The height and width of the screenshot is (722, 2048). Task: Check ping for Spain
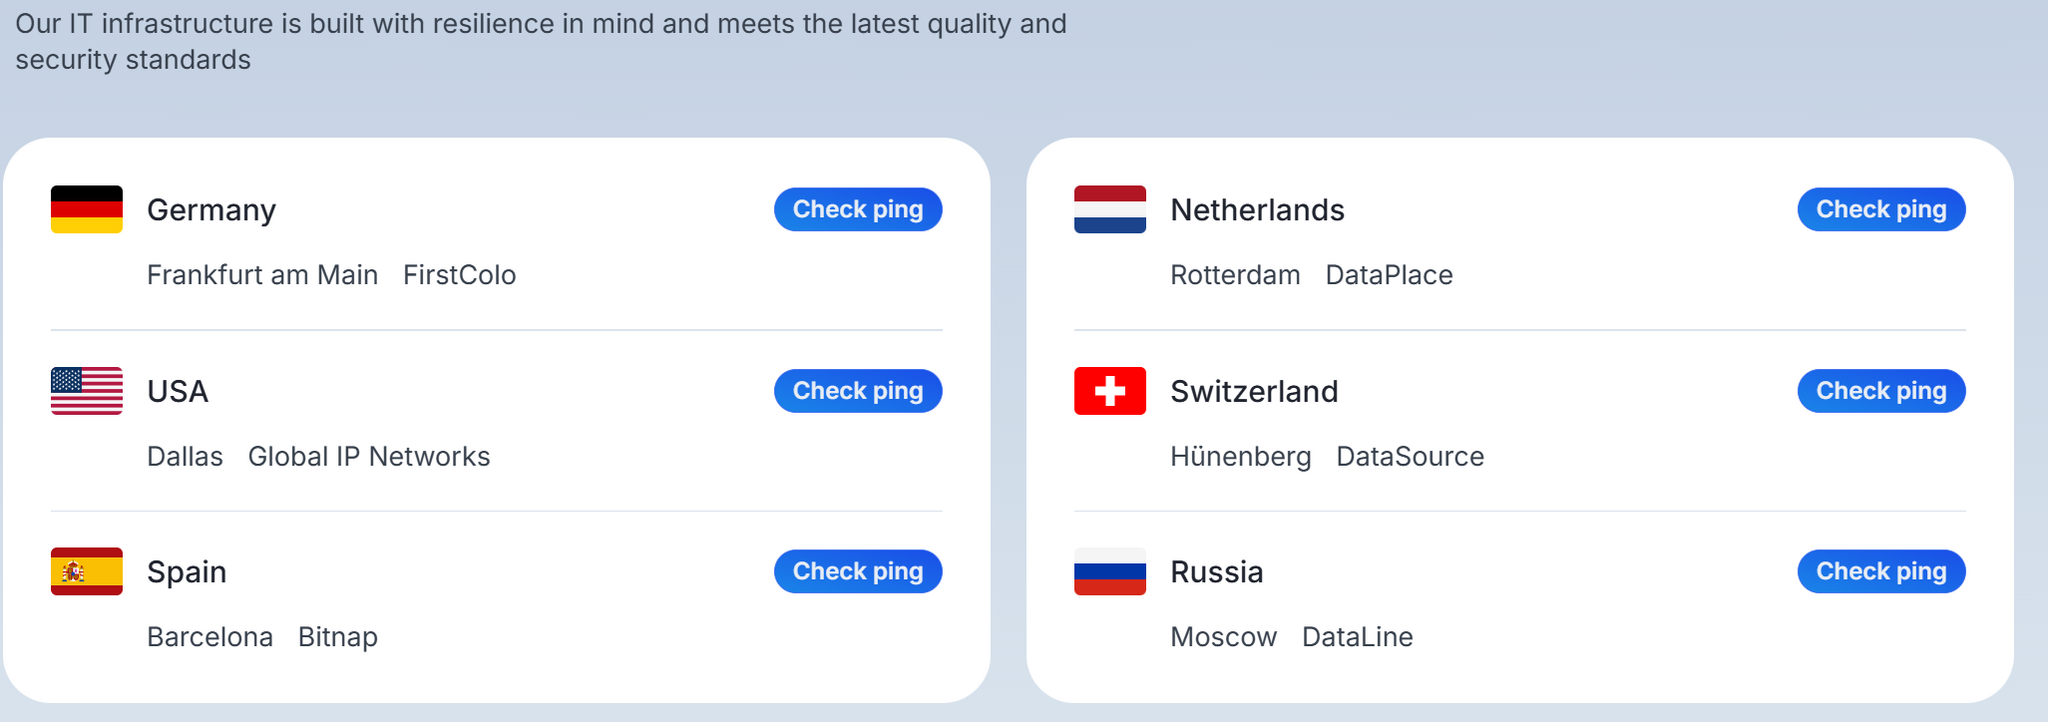point(858,571)
